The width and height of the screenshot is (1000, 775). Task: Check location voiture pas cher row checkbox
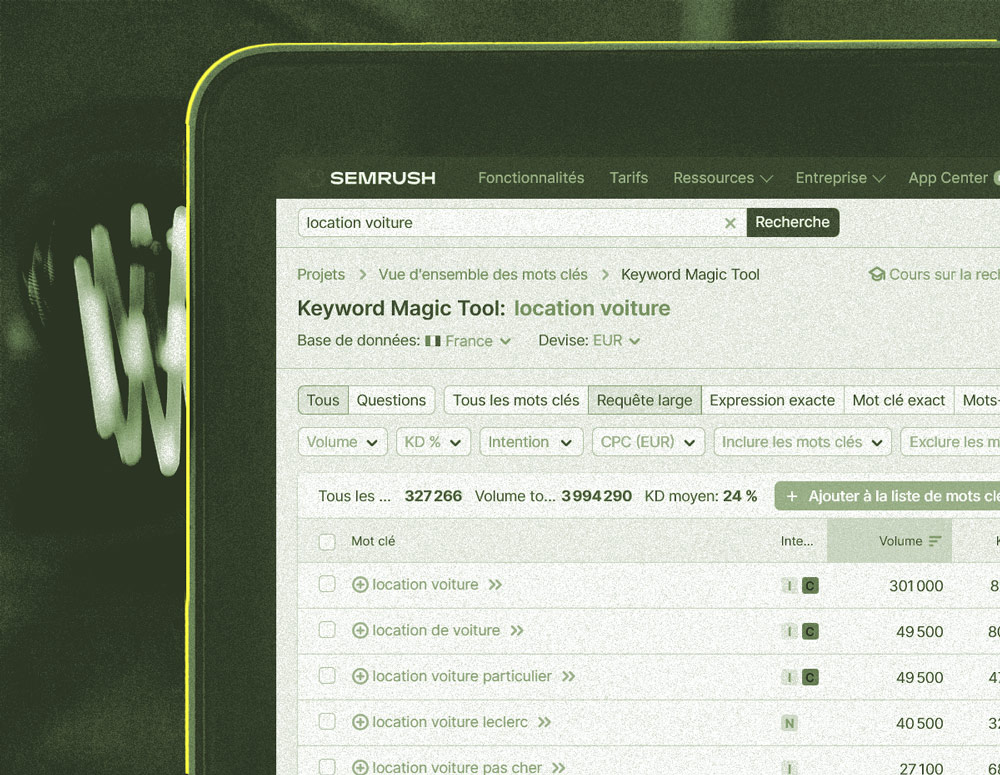click(327, 767)
